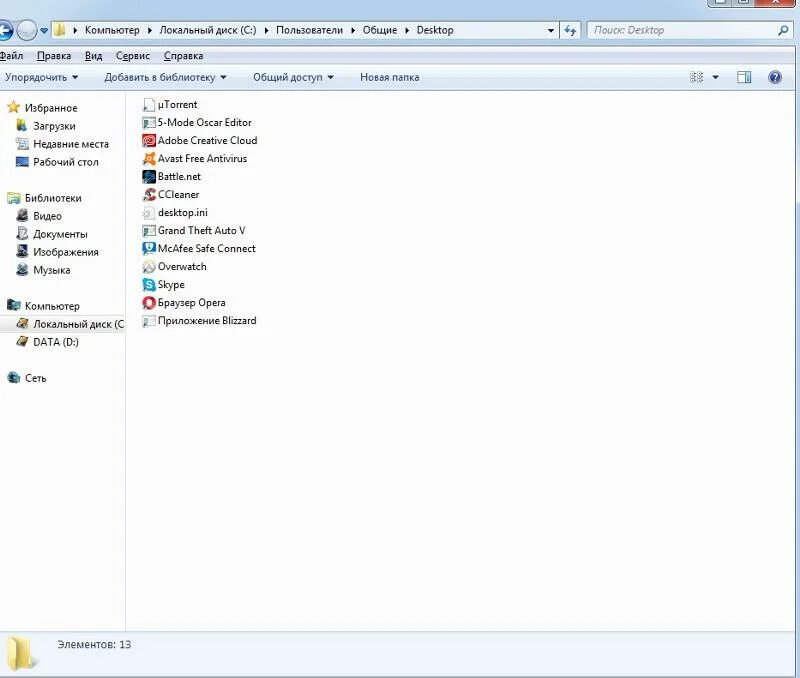
Task: Select the Adobe Creative Cloud icon
Action: click(148, 140)
